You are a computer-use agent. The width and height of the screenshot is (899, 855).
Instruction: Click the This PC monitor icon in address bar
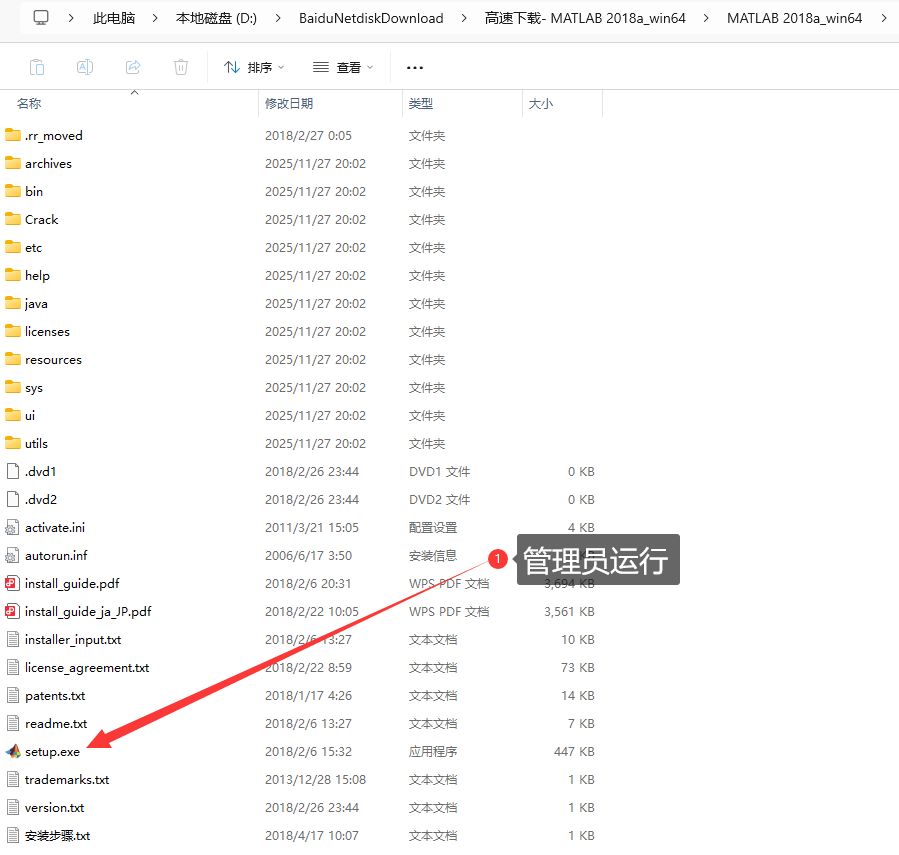(x=41, y=18)
